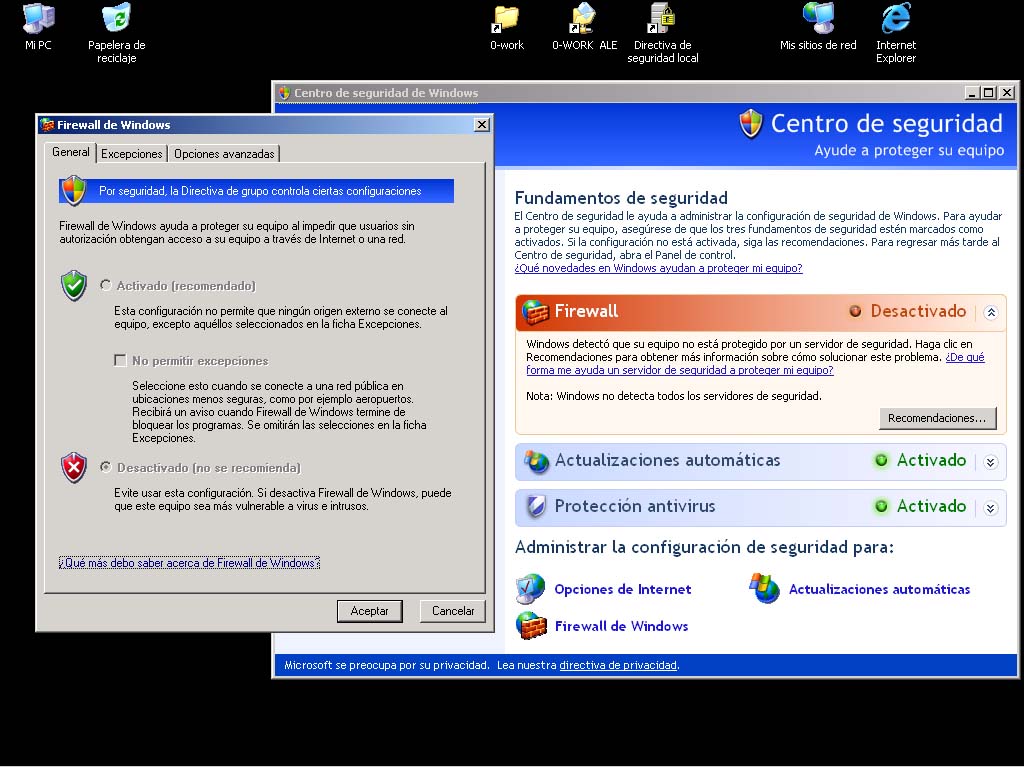Open the Mi PC desktop icon

coord(38,26)
